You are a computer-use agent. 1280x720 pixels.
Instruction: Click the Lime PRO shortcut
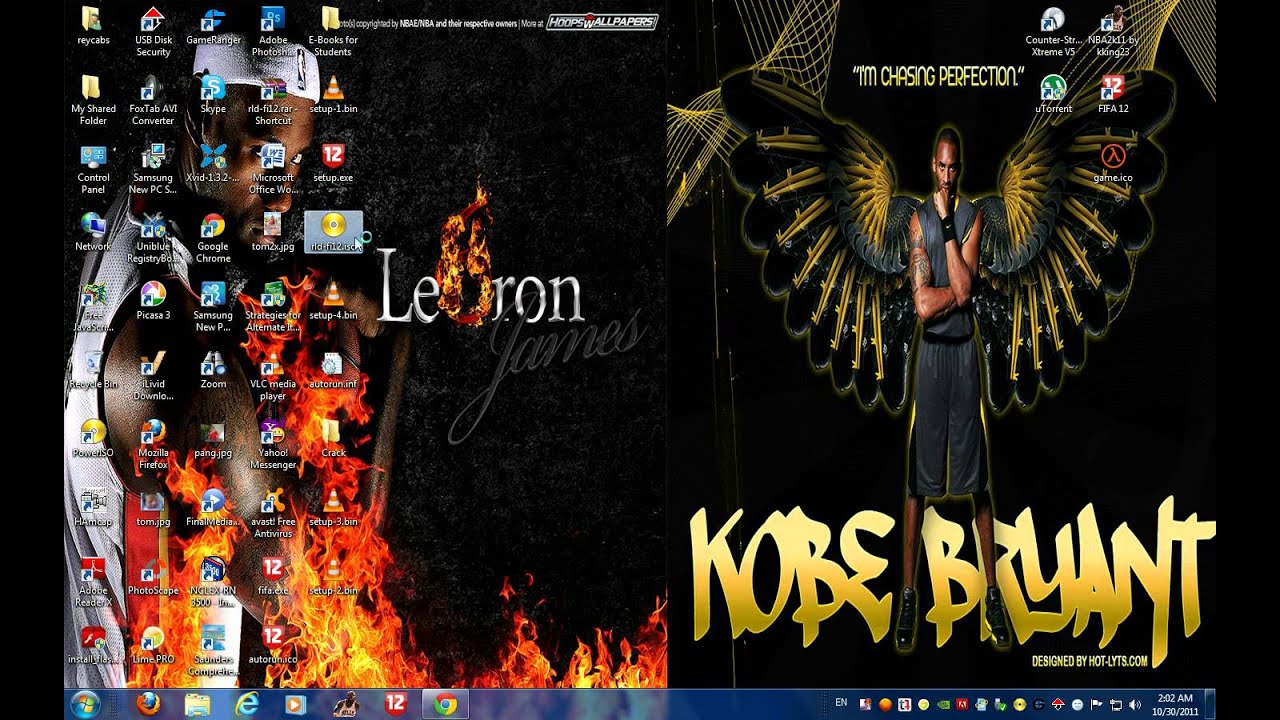tap(153, 646)
